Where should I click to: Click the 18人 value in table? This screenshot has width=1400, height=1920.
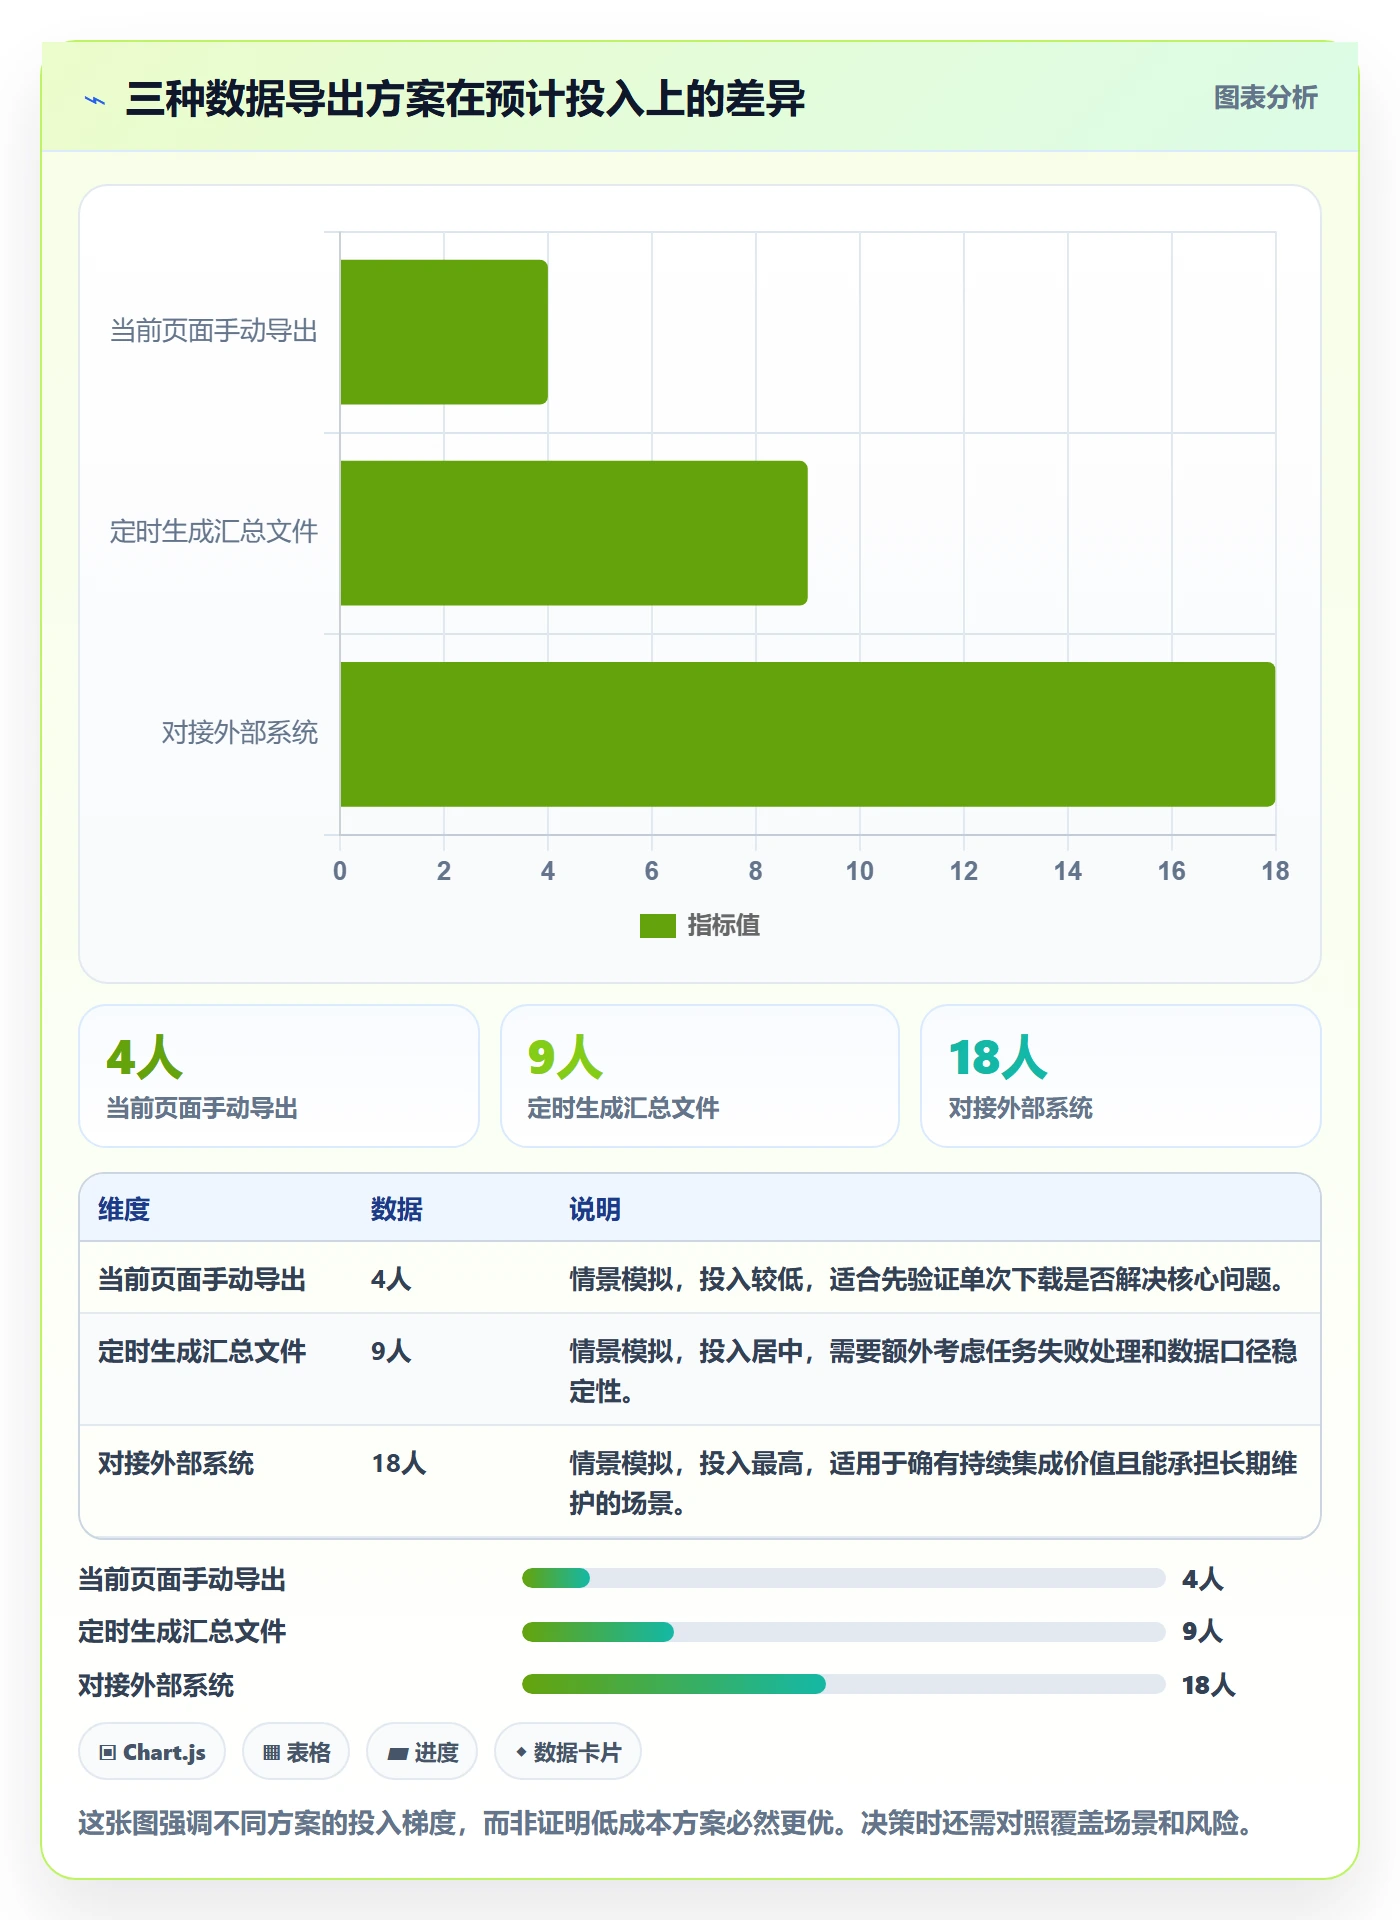399,1463
